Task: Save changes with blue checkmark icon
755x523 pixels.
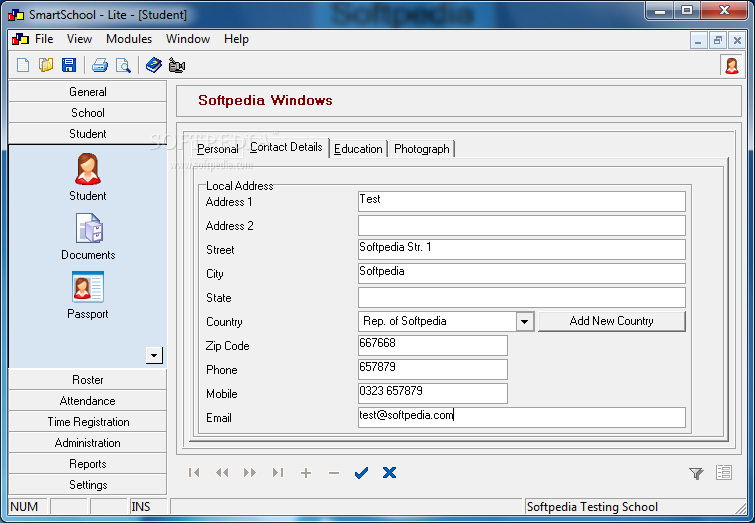Action: 361,473
